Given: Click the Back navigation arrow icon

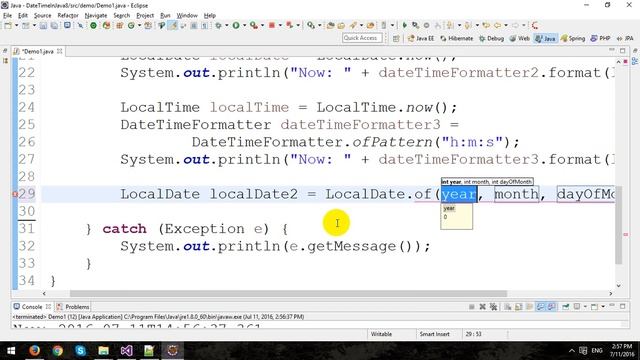Looking at the screenshot, I should pos(497,25).
